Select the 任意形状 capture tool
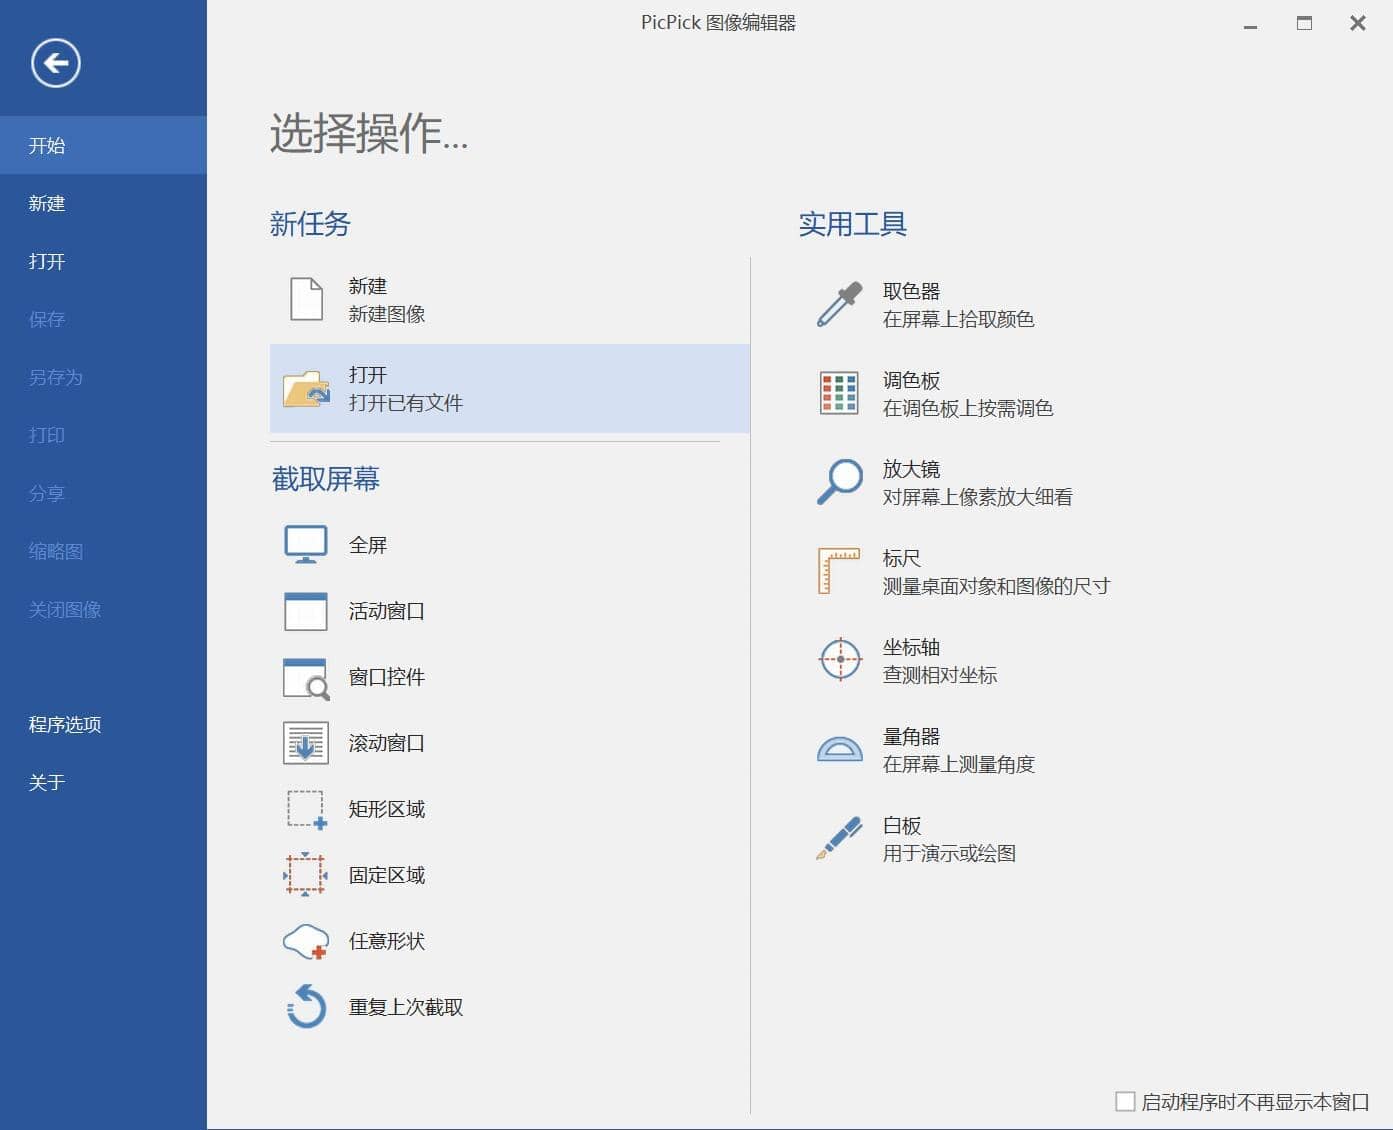 pos(385,940)
